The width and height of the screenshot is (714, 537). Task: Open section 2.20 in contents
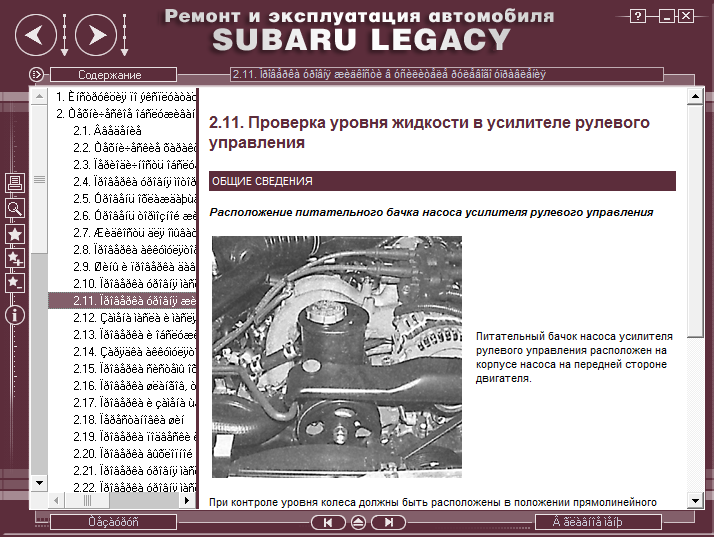click(133, 454)
